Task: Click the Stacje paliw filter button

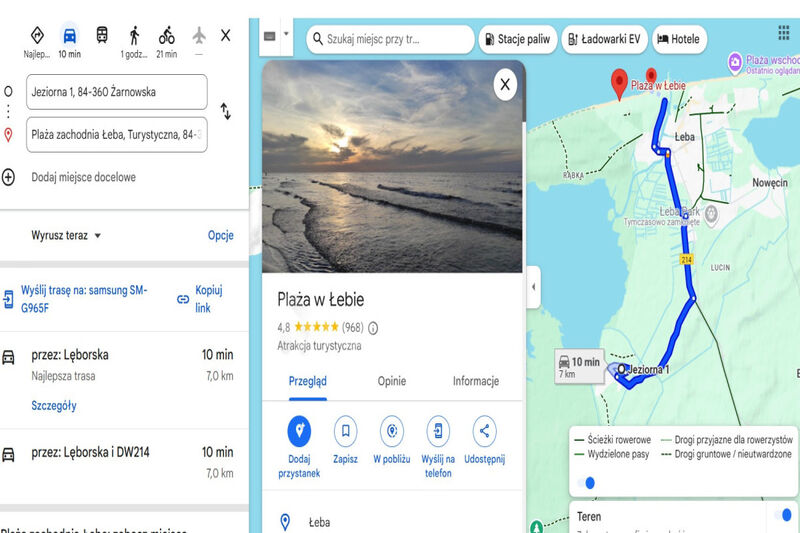Action: pyautogui.click(x=518, y=39)
